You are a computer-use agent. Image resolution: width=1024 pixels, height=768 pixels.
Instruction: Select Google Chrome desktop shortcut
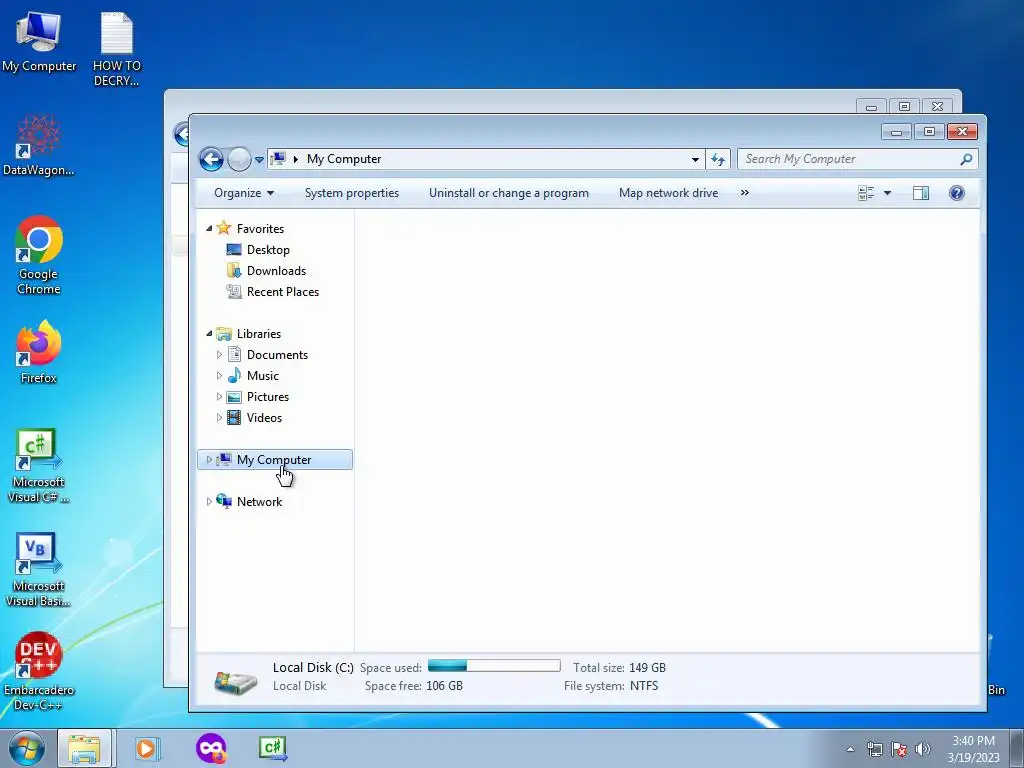point(39,256)
